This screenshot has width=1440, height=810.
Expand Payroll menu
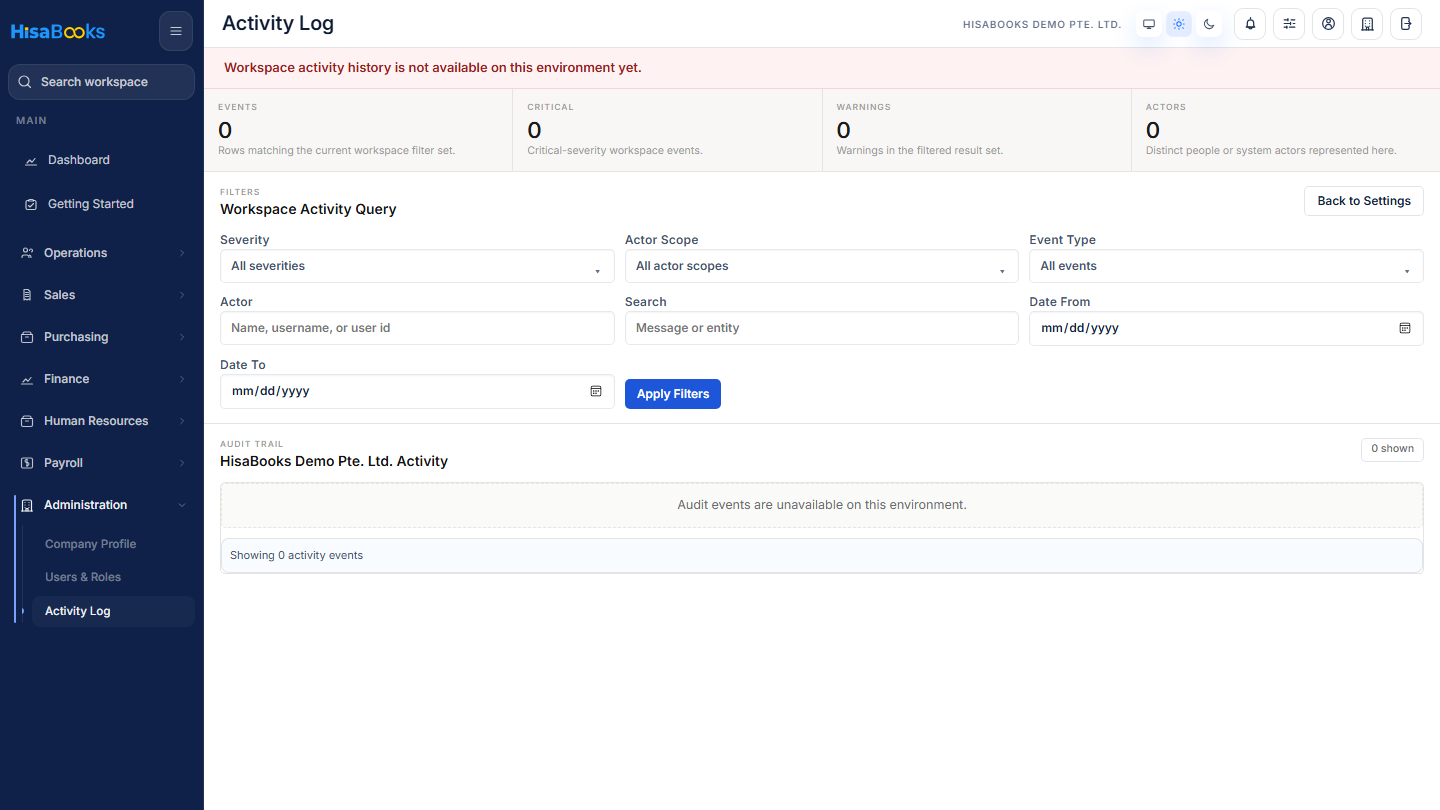101,463
